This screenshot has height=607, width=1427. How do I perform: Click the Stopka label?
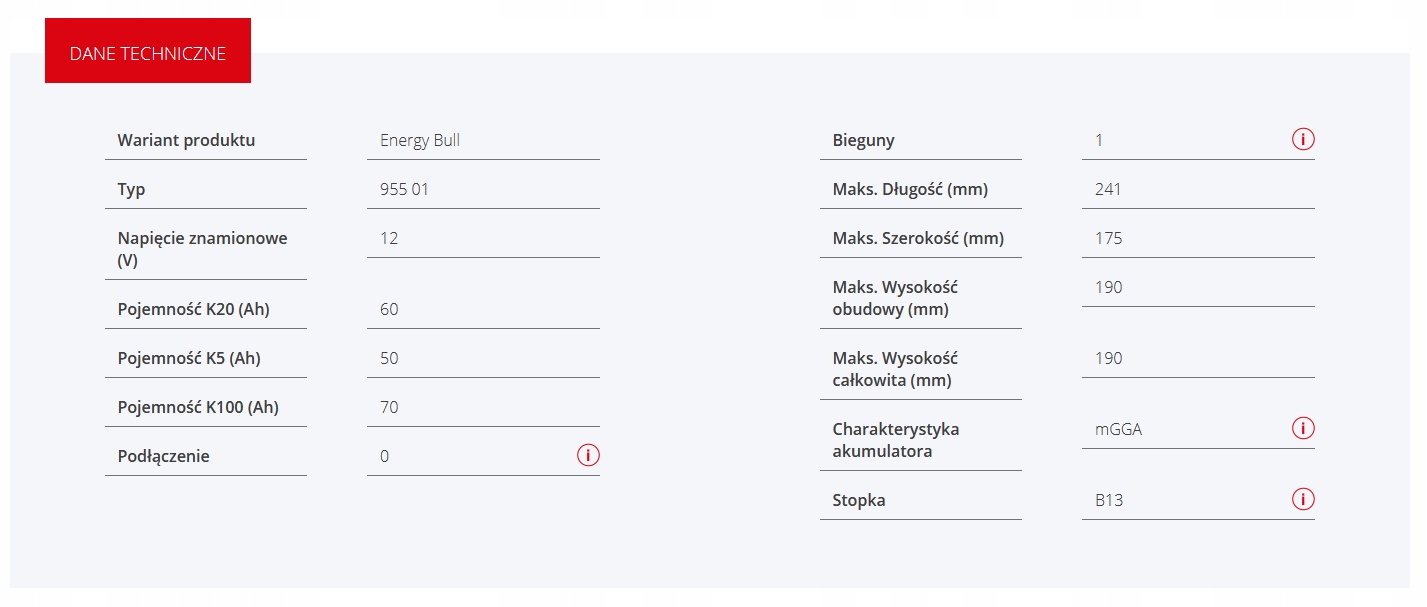click(x=859, y=500)
